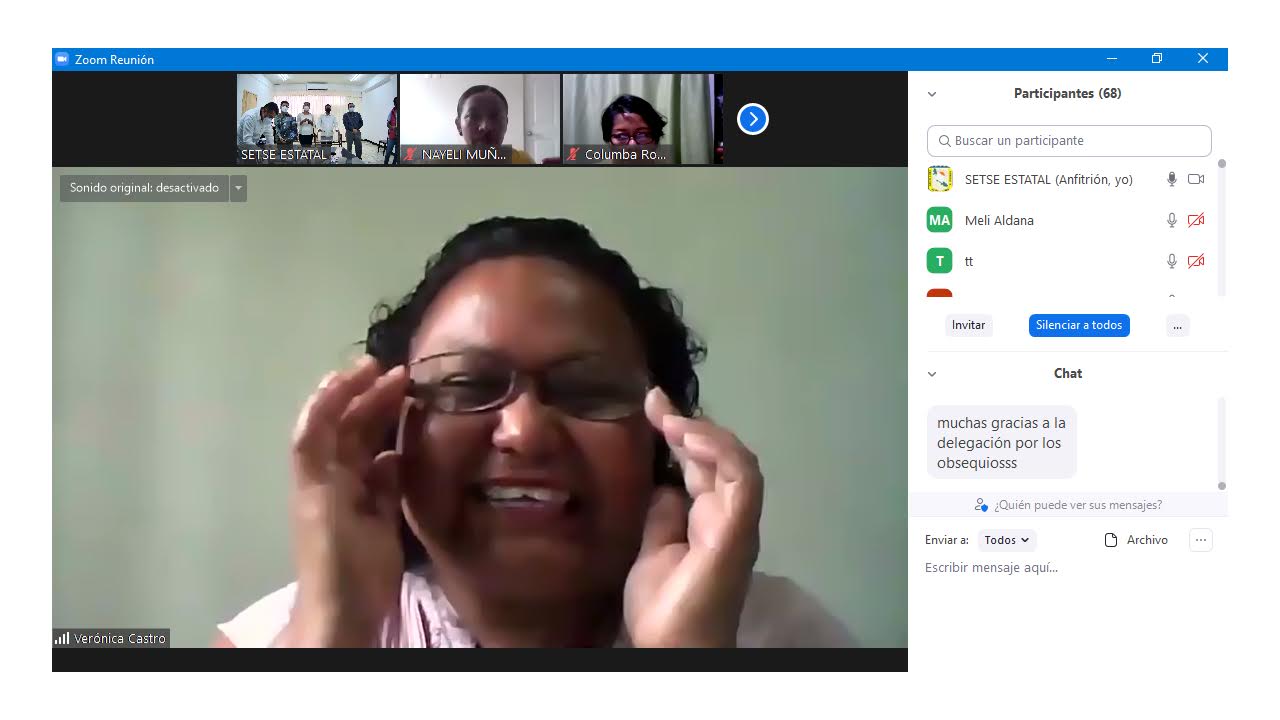Click Meli Aldana's MA avatar
This screenshot has width=1280, height=720.
[x=939, y=220]
